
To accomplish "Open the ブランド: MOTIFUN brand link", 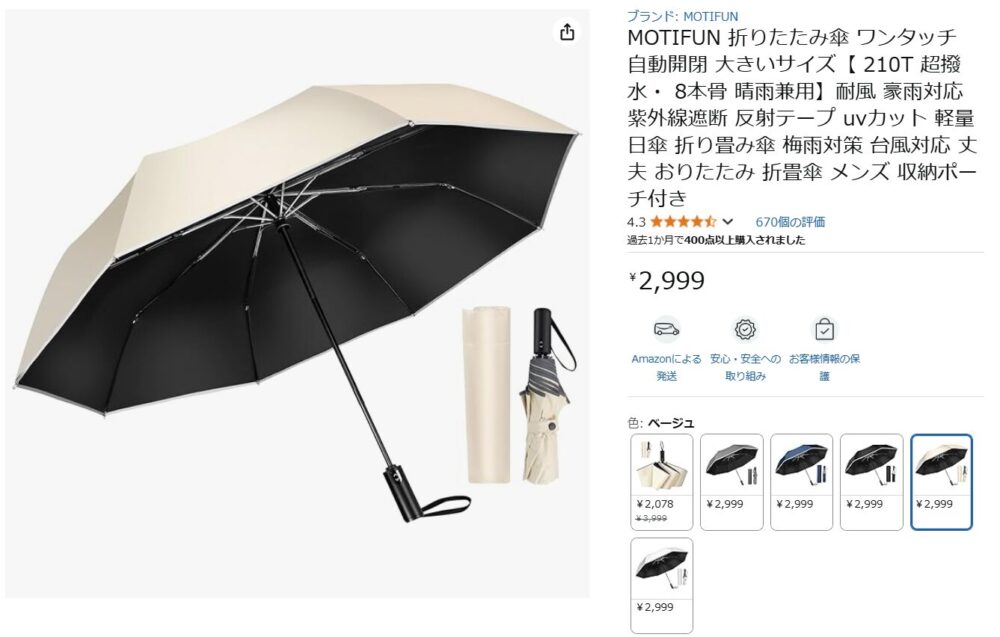I will click(x=682, y=17).
